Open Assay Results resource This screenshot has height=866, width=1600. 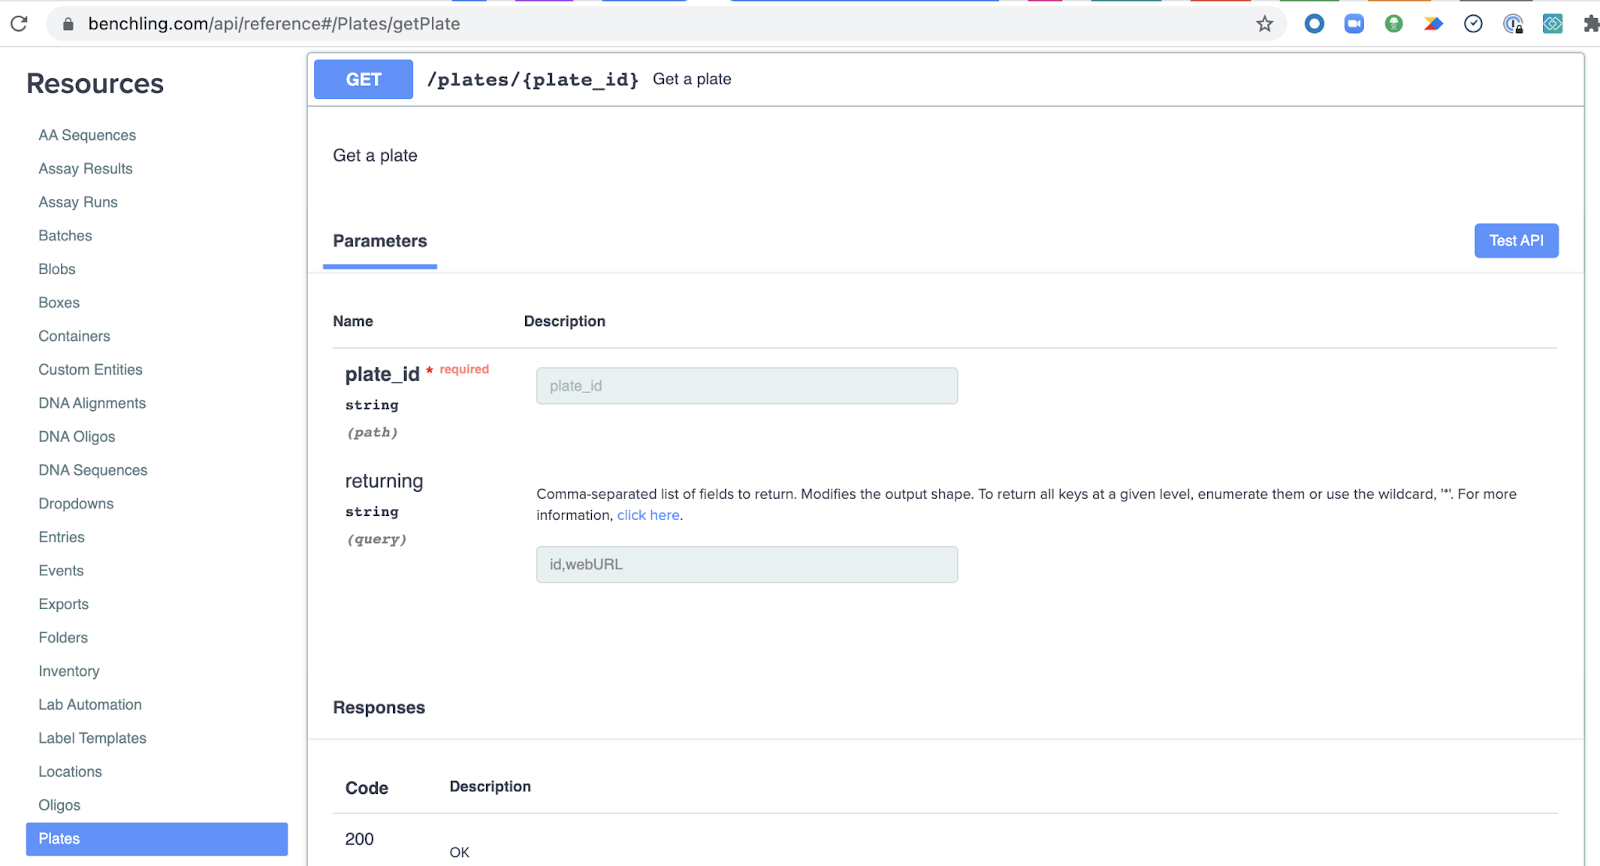pos(85,169)
